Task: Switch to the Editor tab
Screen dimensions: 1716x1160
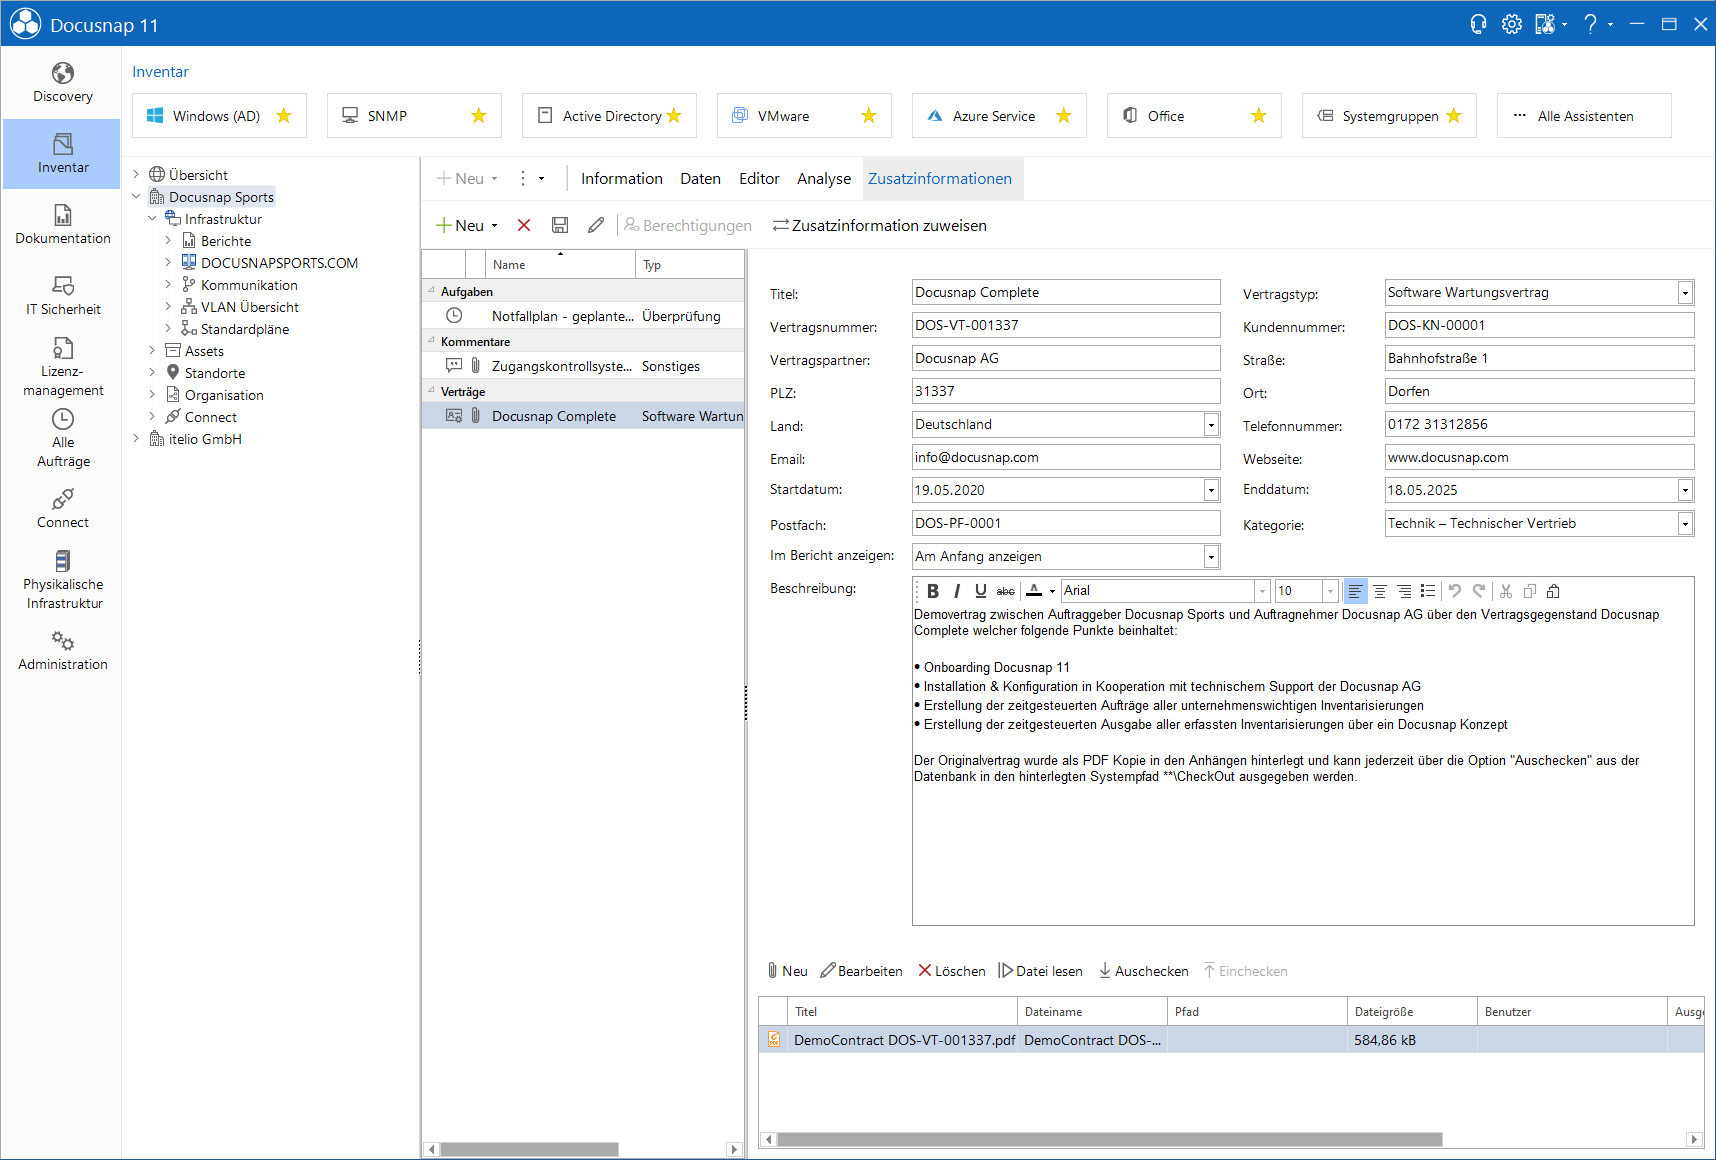Action: point(759,179)
